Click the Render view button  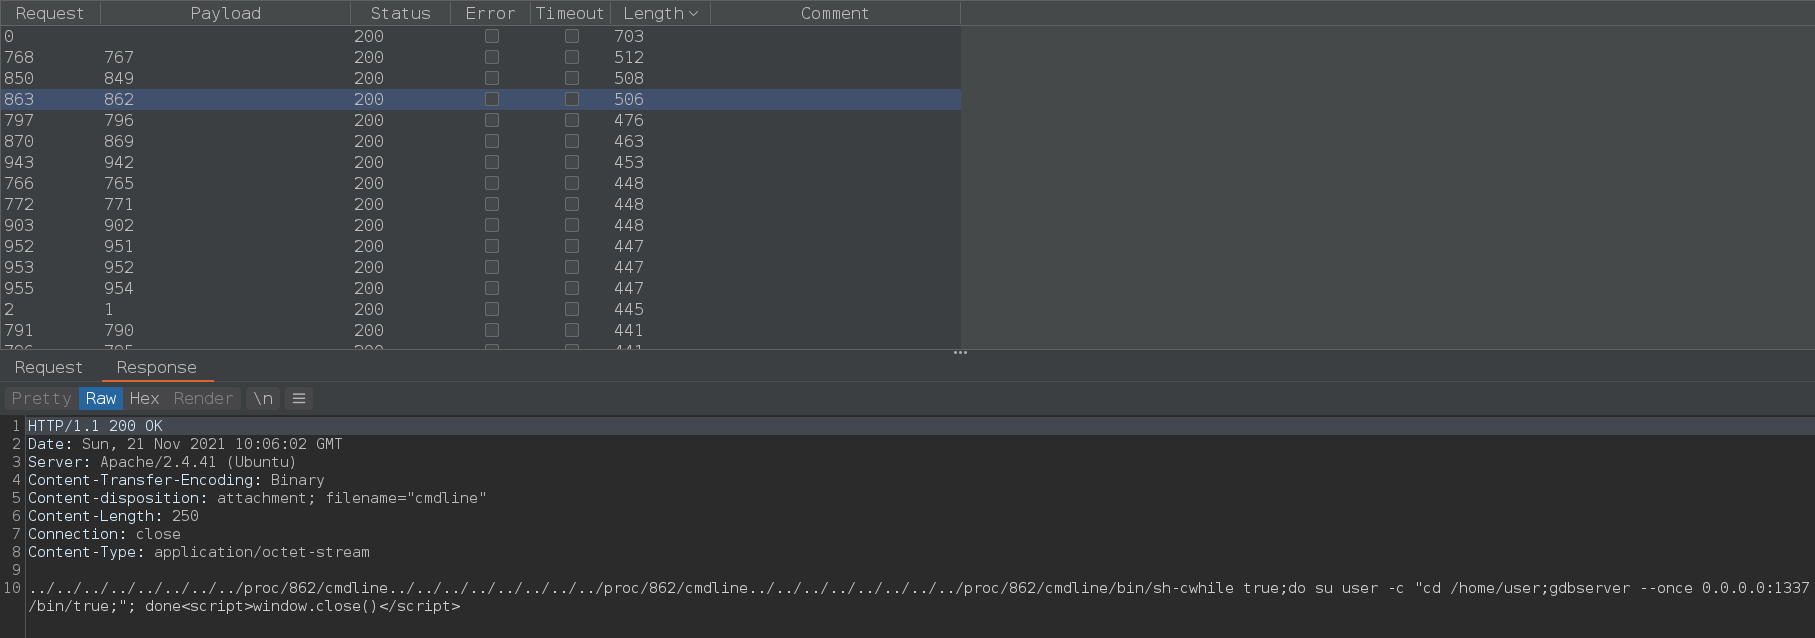pyautogui.click(x=203, y=398)
